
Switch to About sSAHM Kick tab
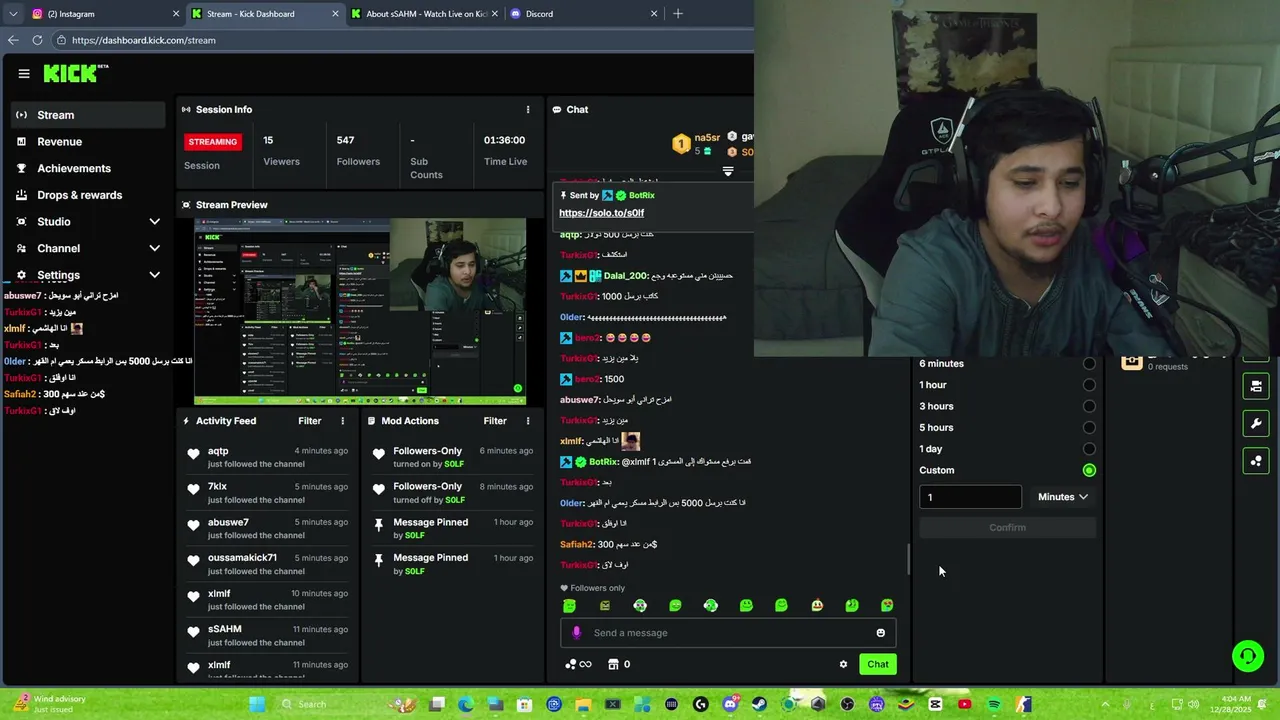pos(424,14)
